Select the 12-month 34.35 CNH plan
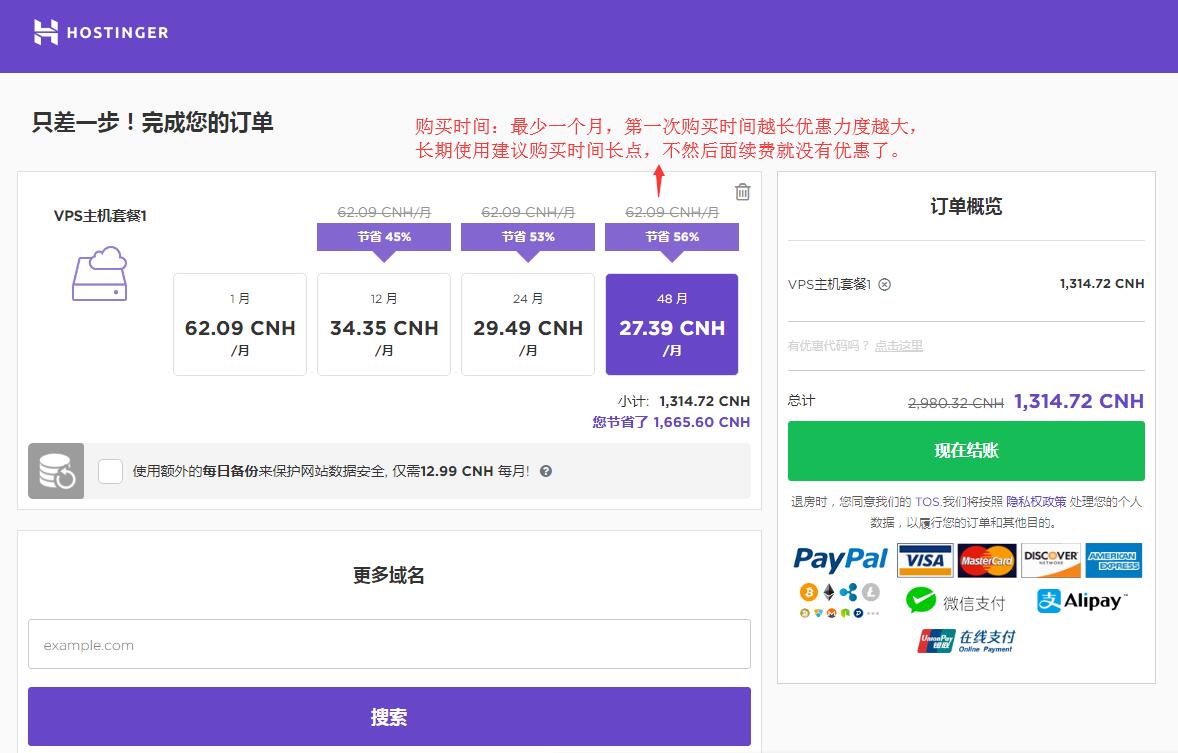 tap(384, 324)
